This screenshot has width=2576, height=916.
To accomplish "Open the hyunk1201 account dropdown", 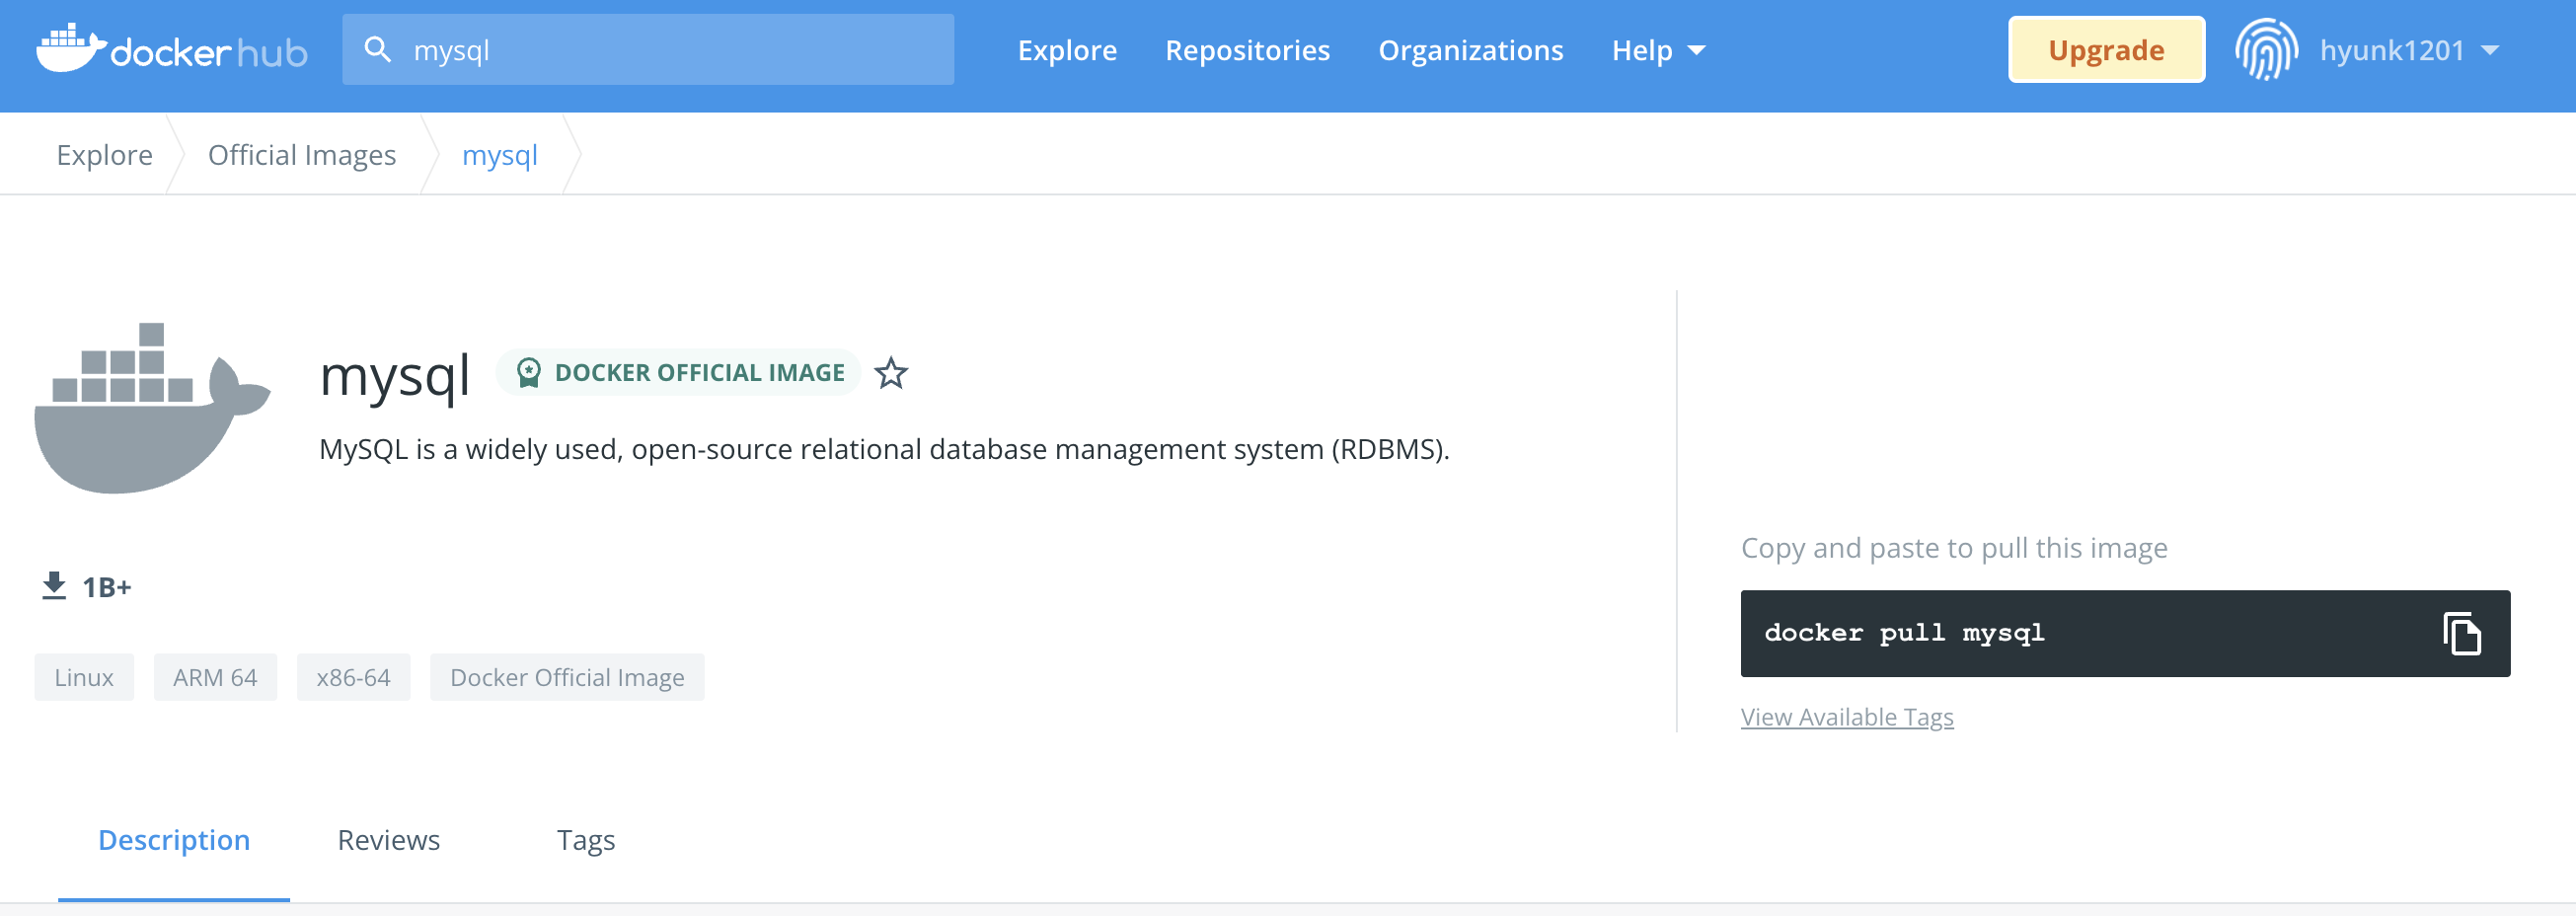I will (2409, 50).
